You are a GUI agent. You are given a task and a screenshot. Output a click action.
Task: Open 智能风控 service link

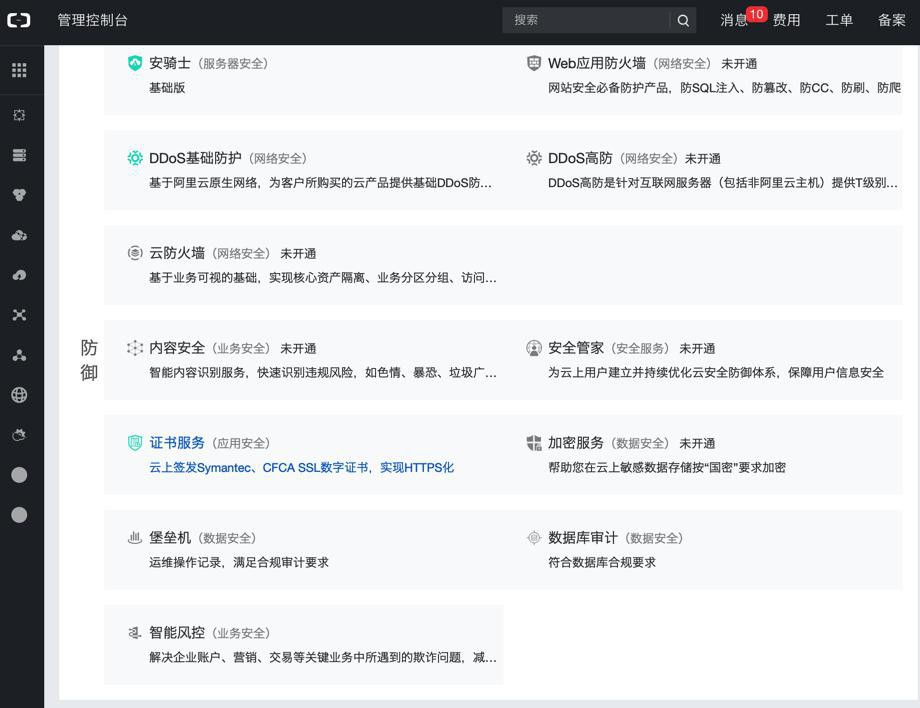(177, 632)
